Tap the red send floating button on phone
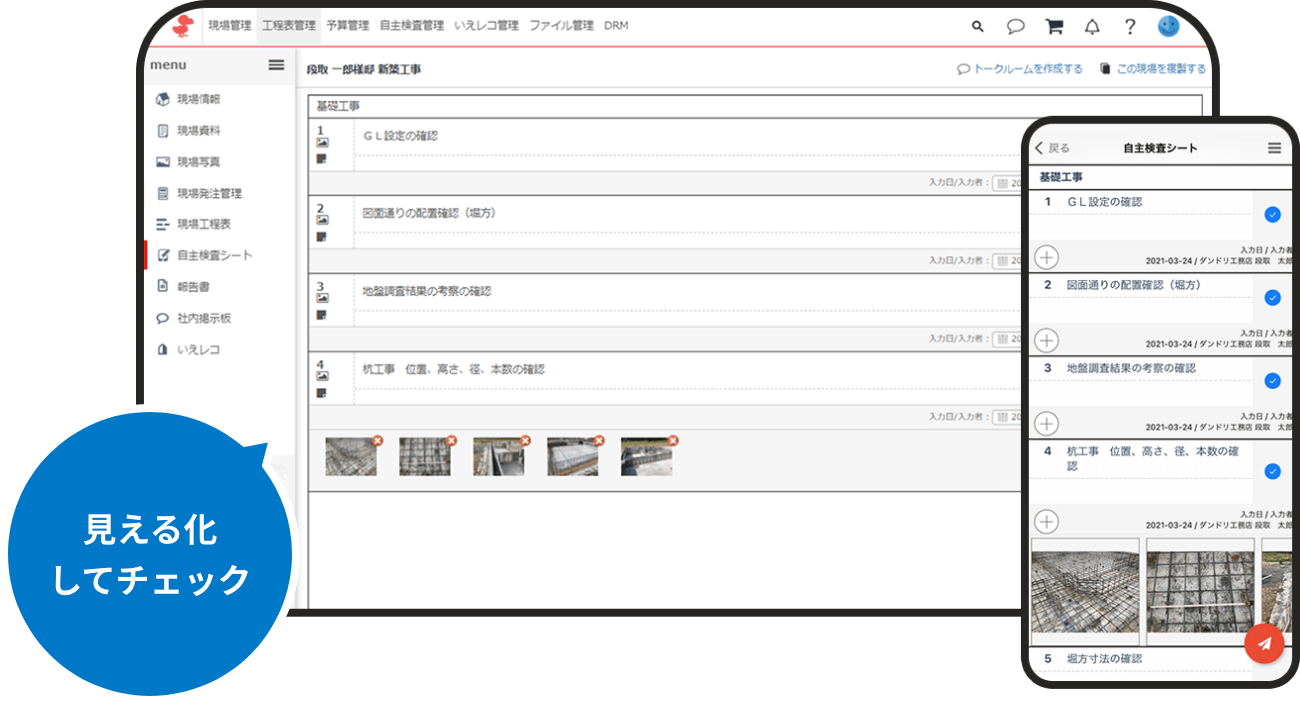Screen dimensions: 1300x704 1264,644
